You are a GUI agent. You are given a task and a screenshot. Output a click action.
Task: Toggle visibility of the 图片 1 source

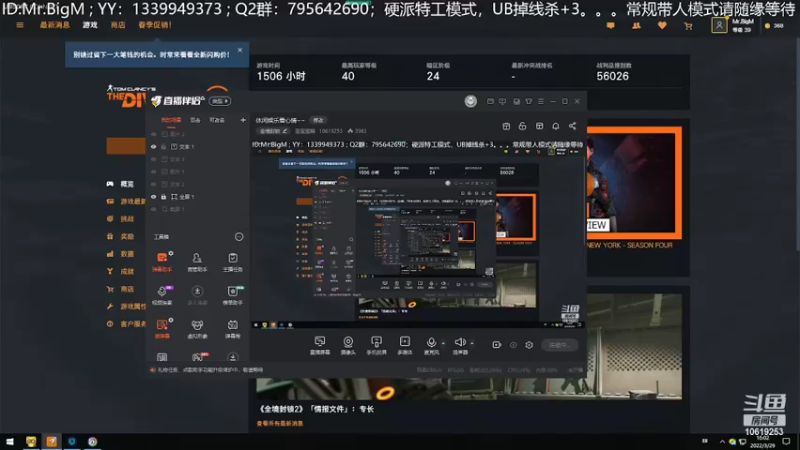154,171
